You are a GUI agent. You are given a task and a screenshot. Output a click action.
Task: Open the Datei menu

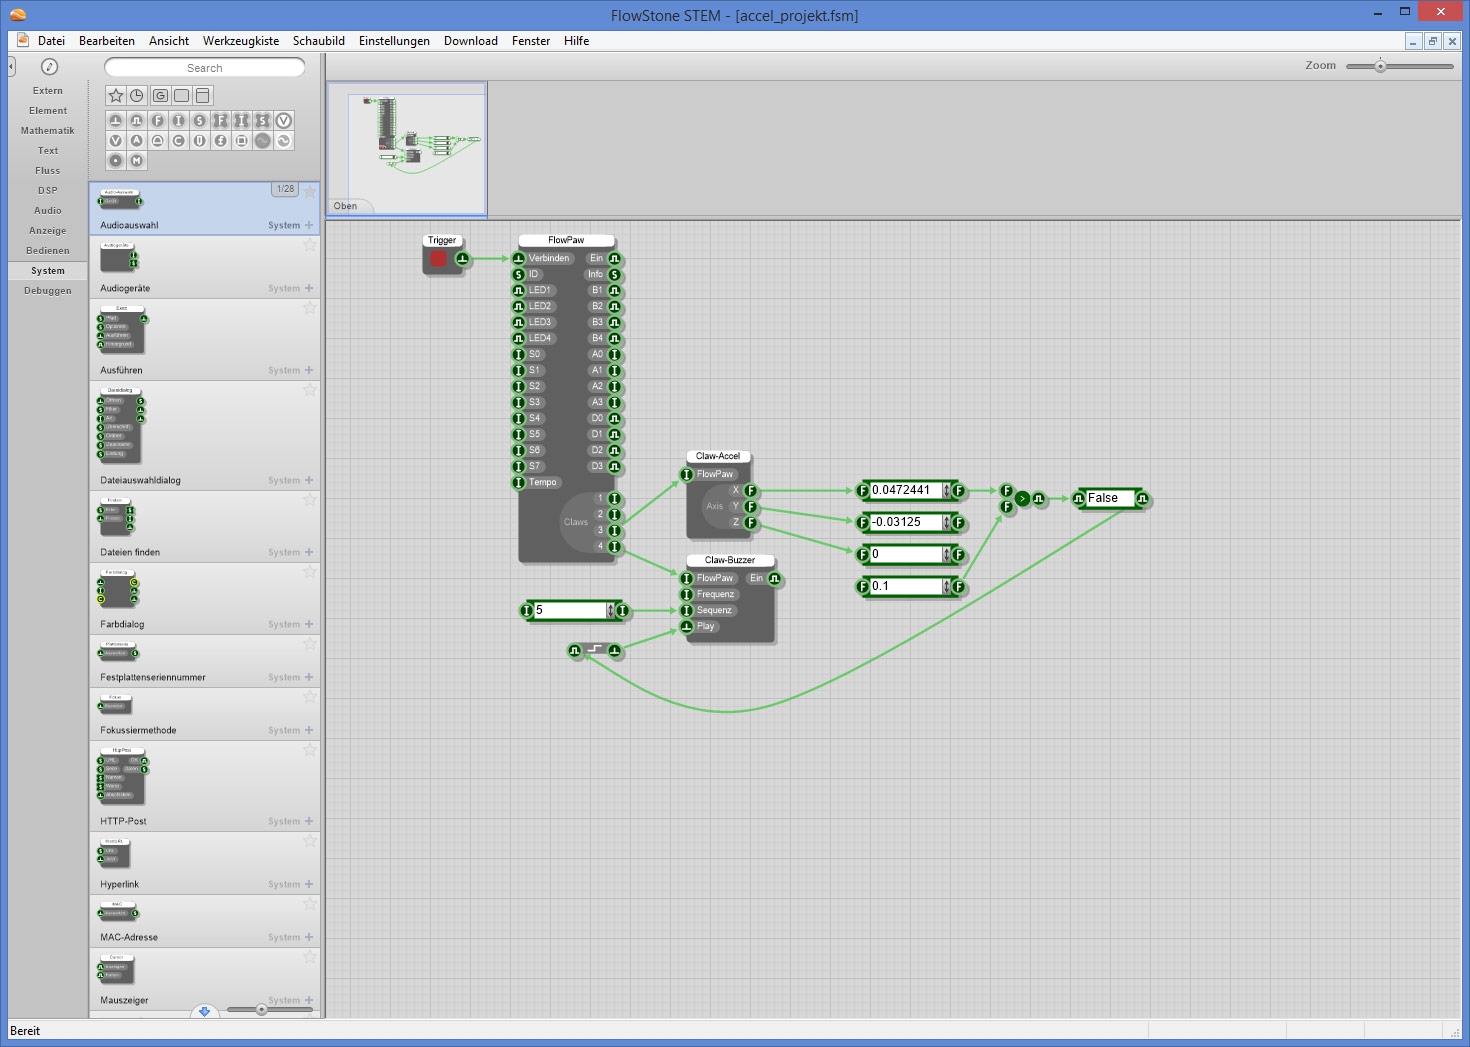pyautogui.click(x=51, y=41)
